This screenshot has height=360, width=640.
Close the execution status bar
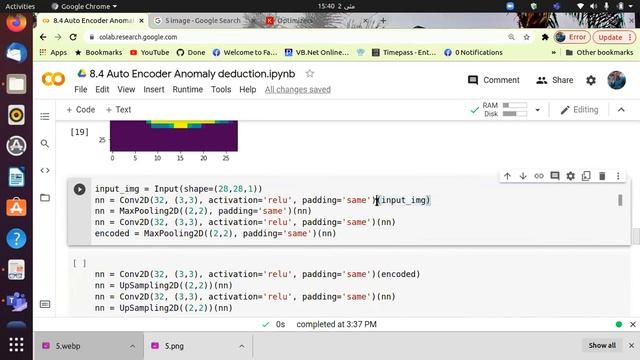[x=633, y=324]
